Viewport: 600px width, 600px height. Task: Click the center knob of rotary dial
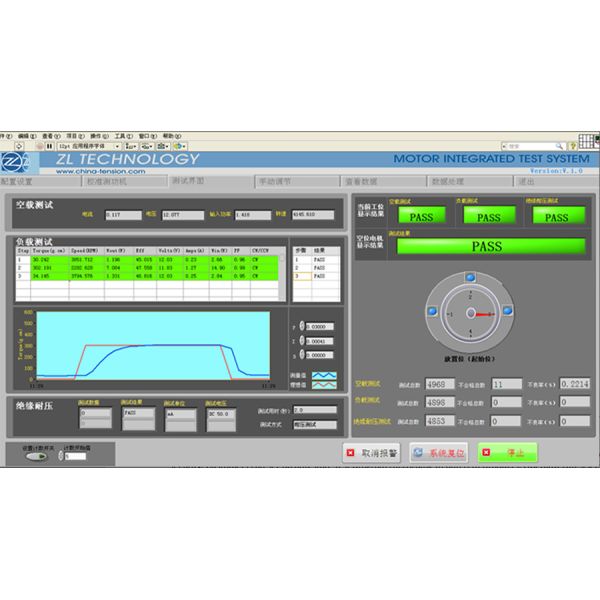click(469, 314)
